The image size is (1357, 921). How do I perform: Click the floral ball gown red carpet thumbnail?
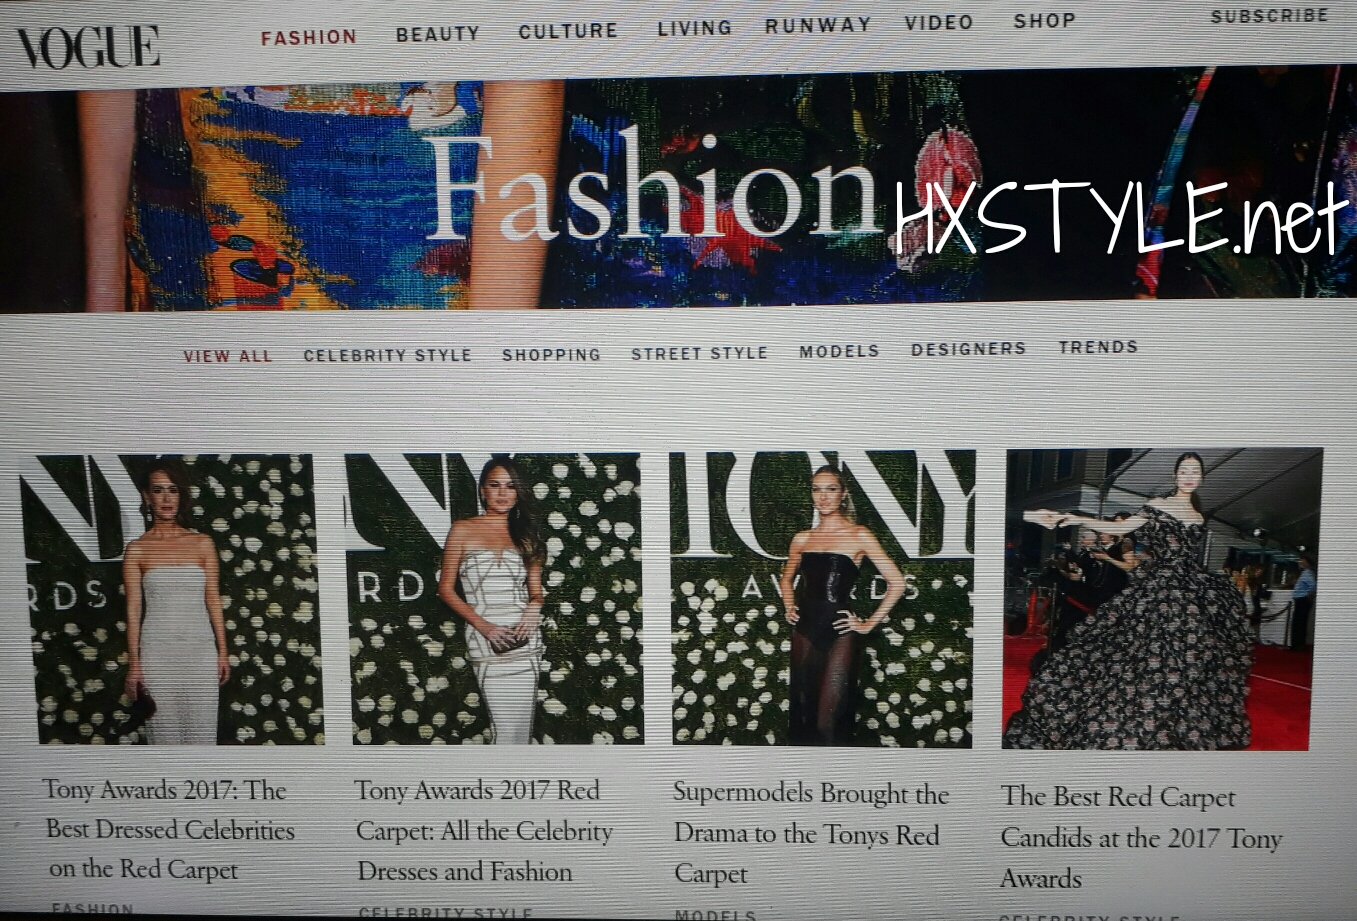tap(1160, 598)
